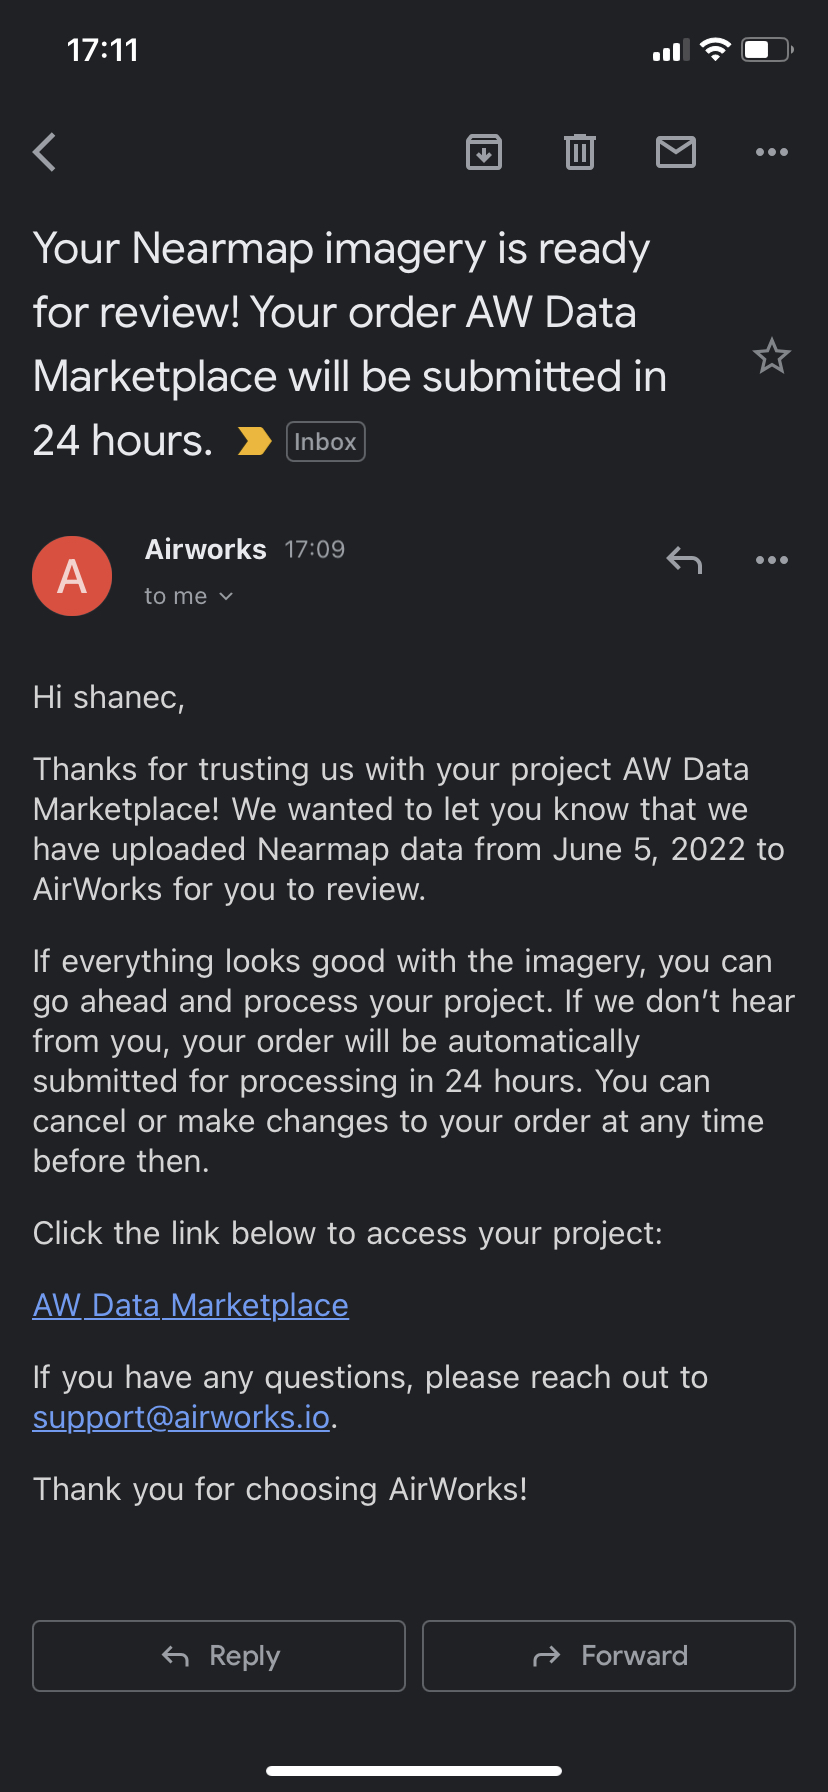
Task: Mark email as unread with envelope icon
Action: [x=676, y=152]
